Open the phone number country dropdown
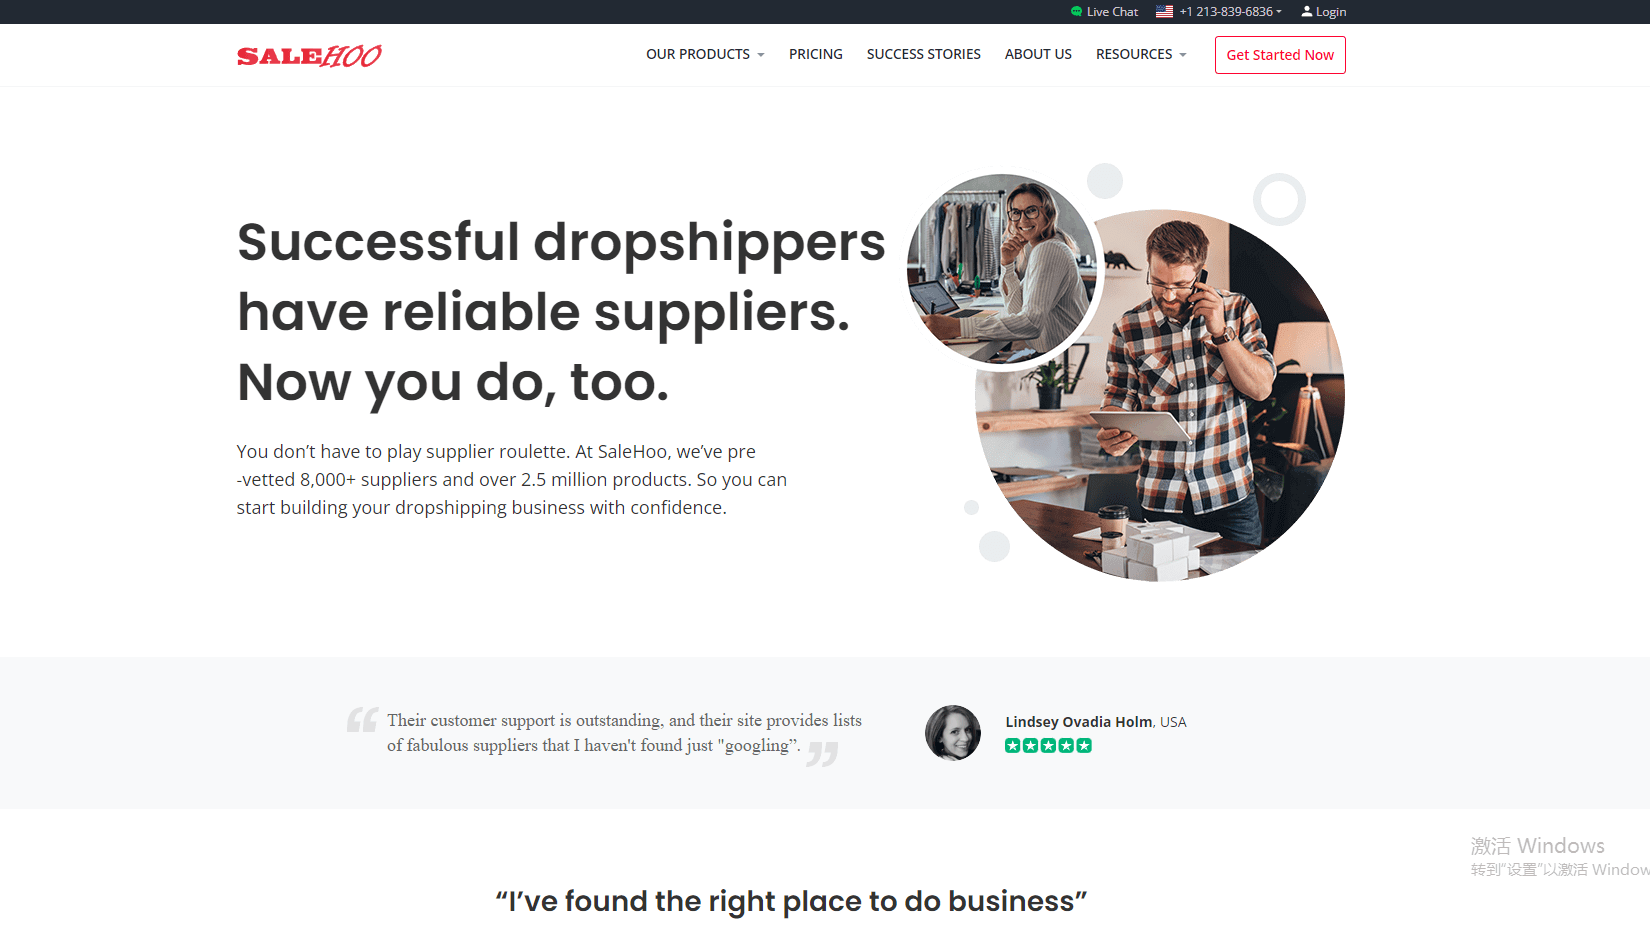 click(1219, 12)
